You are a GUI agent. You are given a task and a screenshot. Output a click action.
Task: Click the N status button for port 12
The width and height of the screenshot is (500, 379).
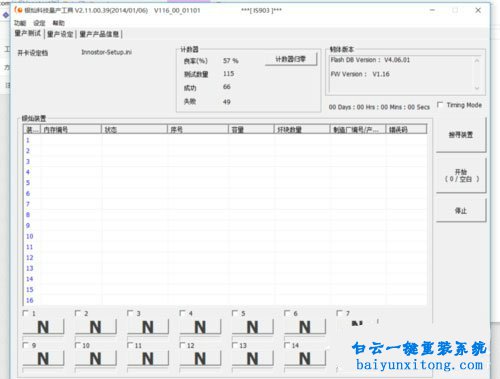[x=200, y=359]
